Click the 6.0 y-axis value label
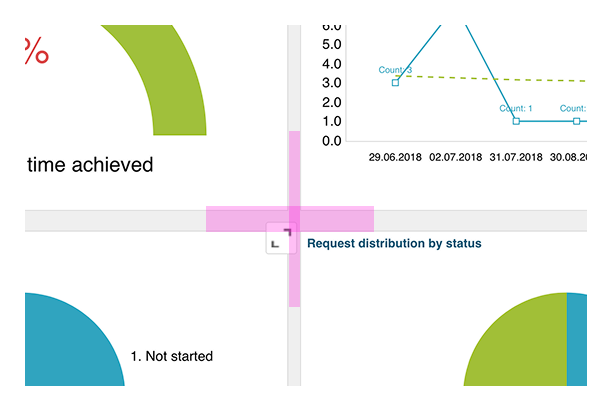 coord(333,25)
